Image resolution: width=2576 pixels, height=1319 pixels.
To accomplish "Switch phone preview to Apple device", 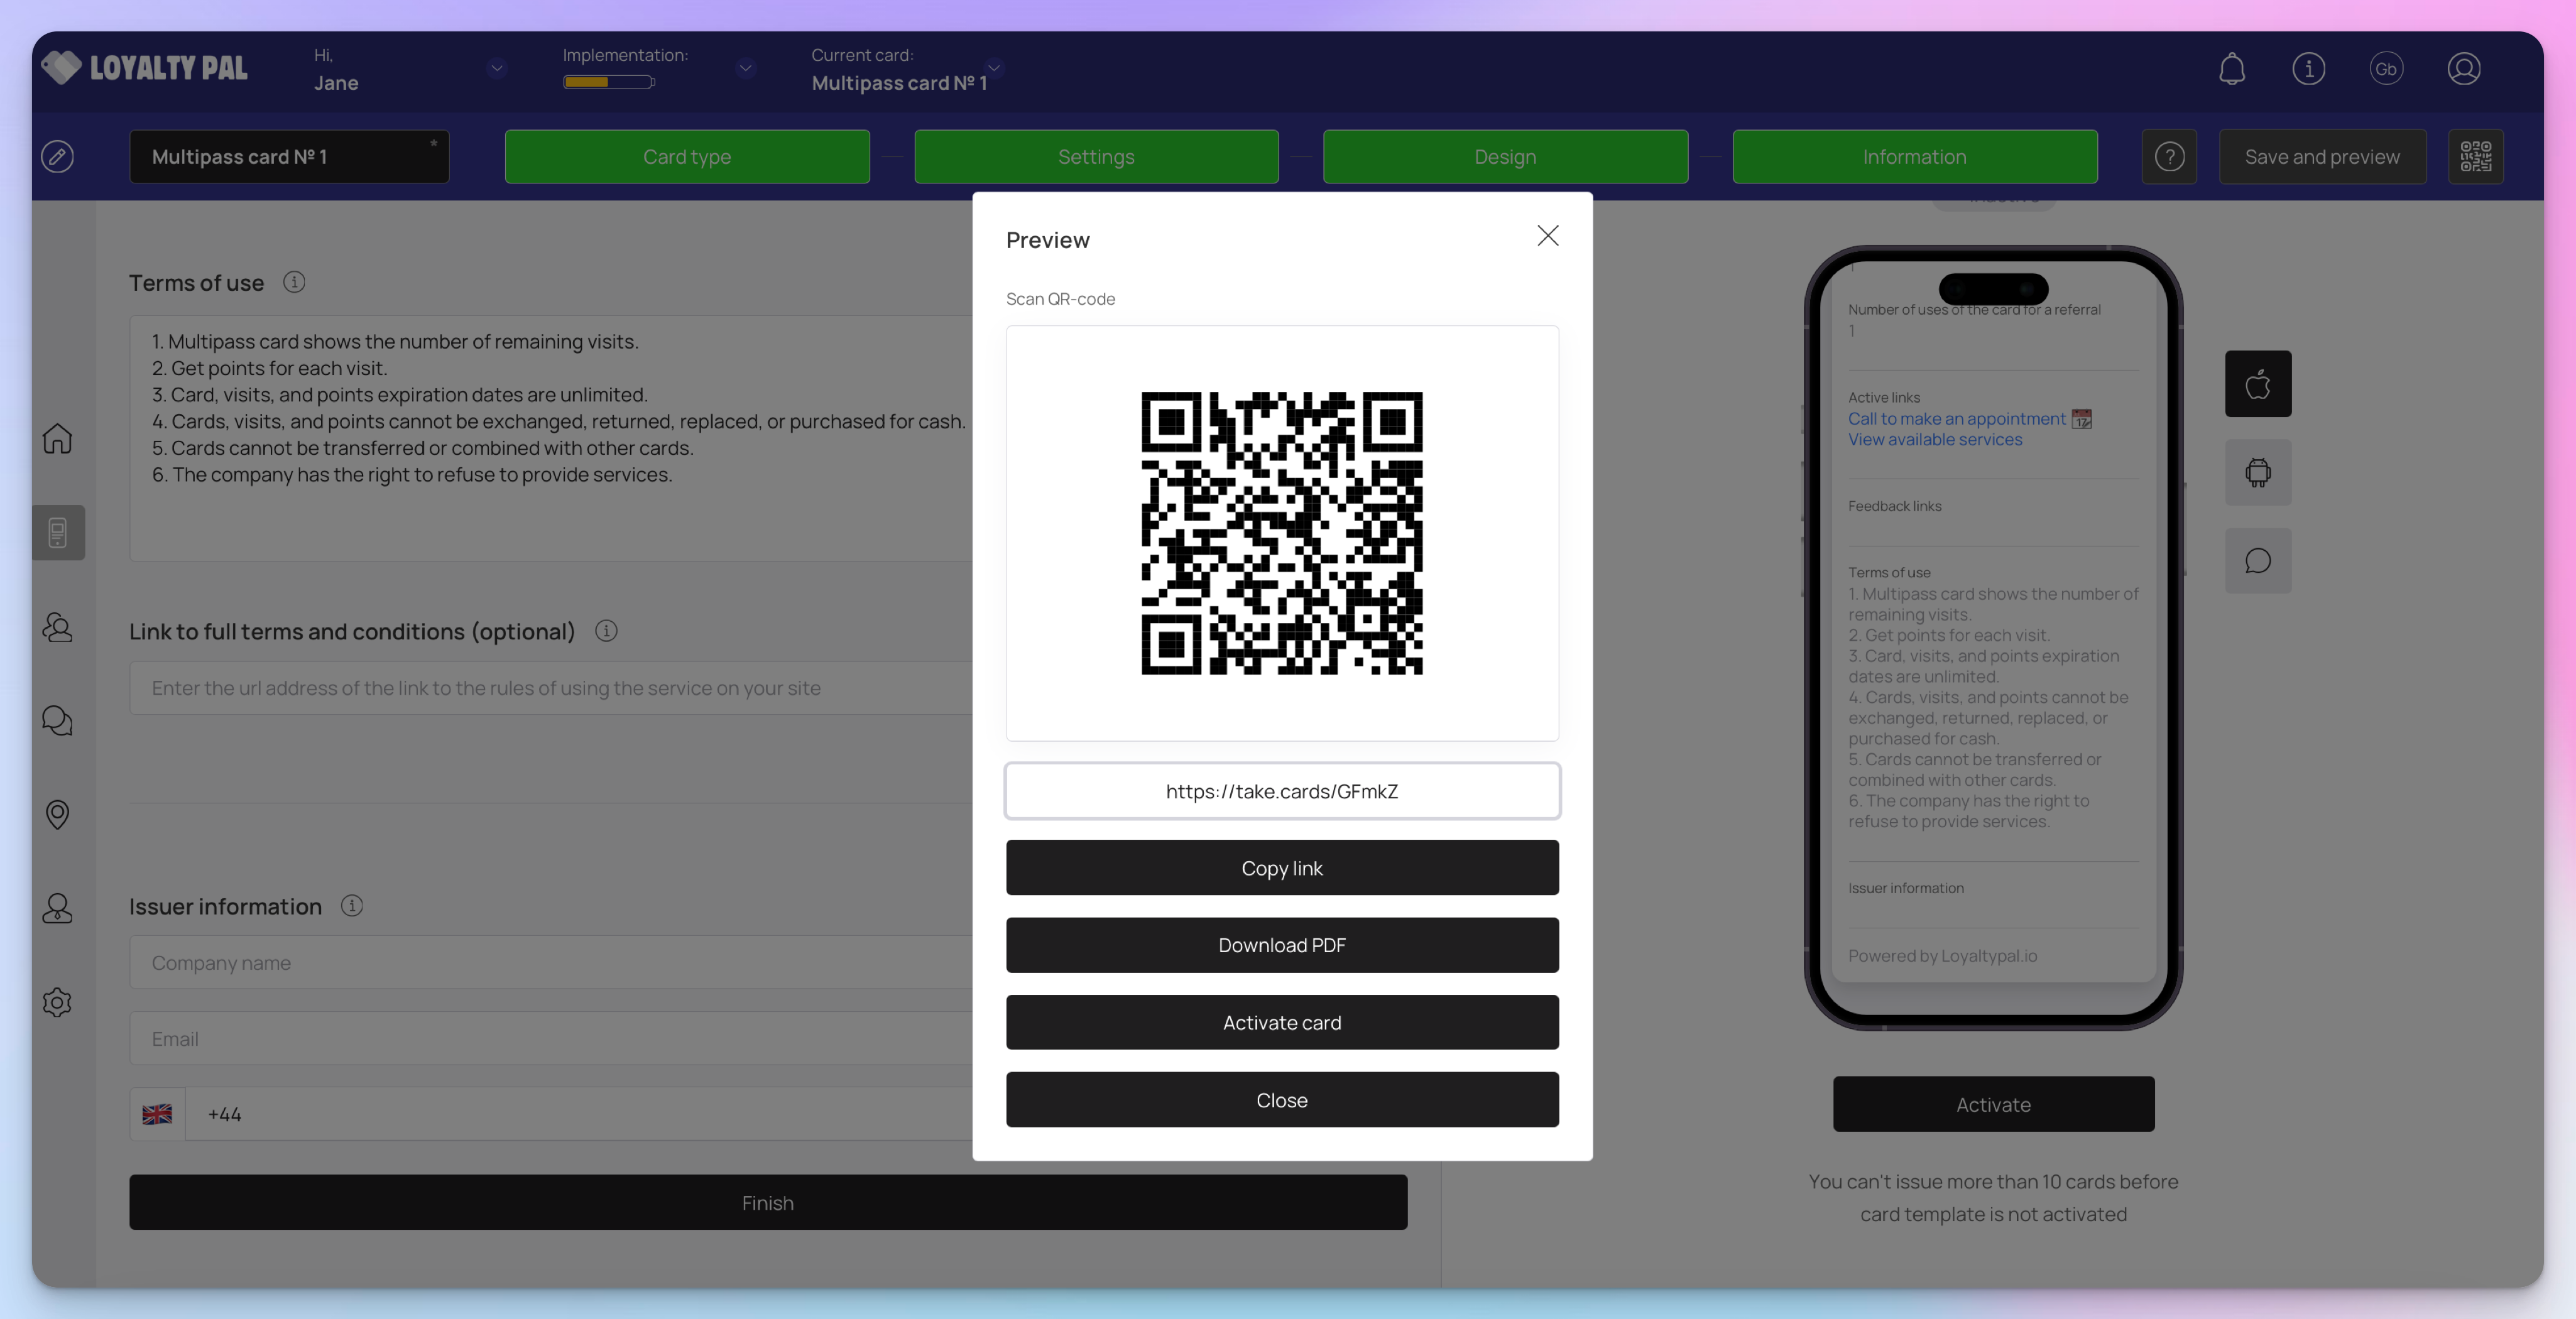I will [2257, 384].
